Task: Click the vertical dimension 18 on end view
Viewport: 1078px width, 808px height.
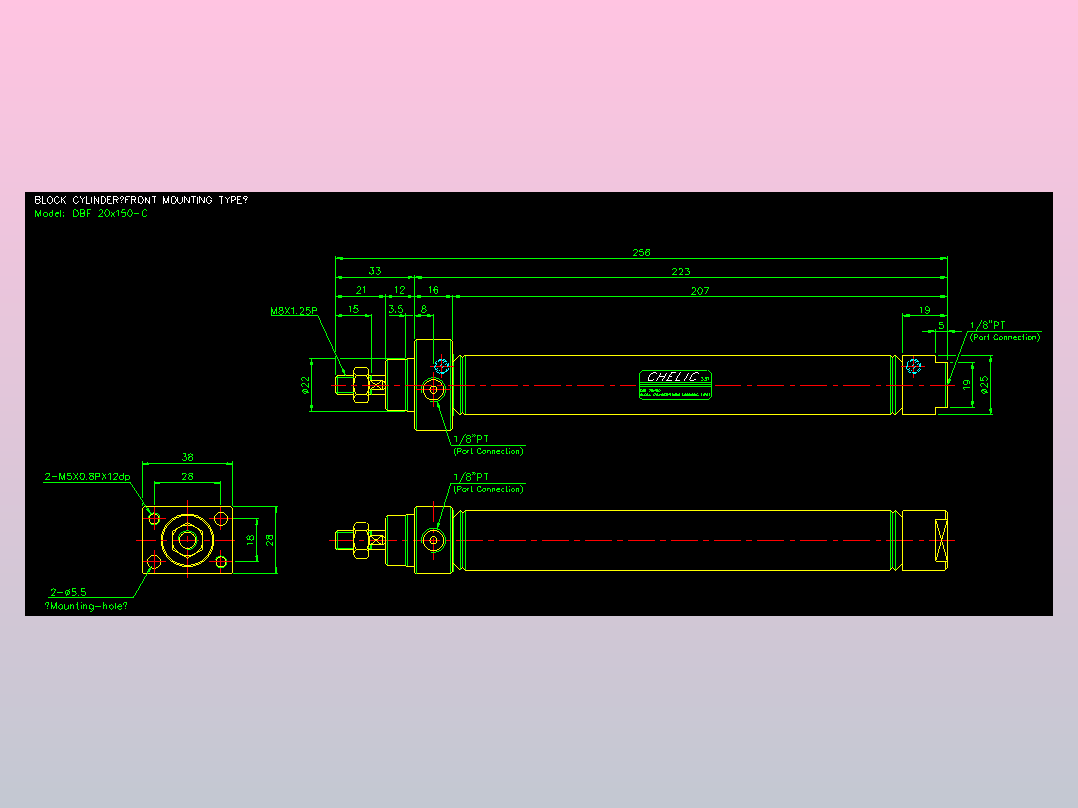Action: point(251,540)
